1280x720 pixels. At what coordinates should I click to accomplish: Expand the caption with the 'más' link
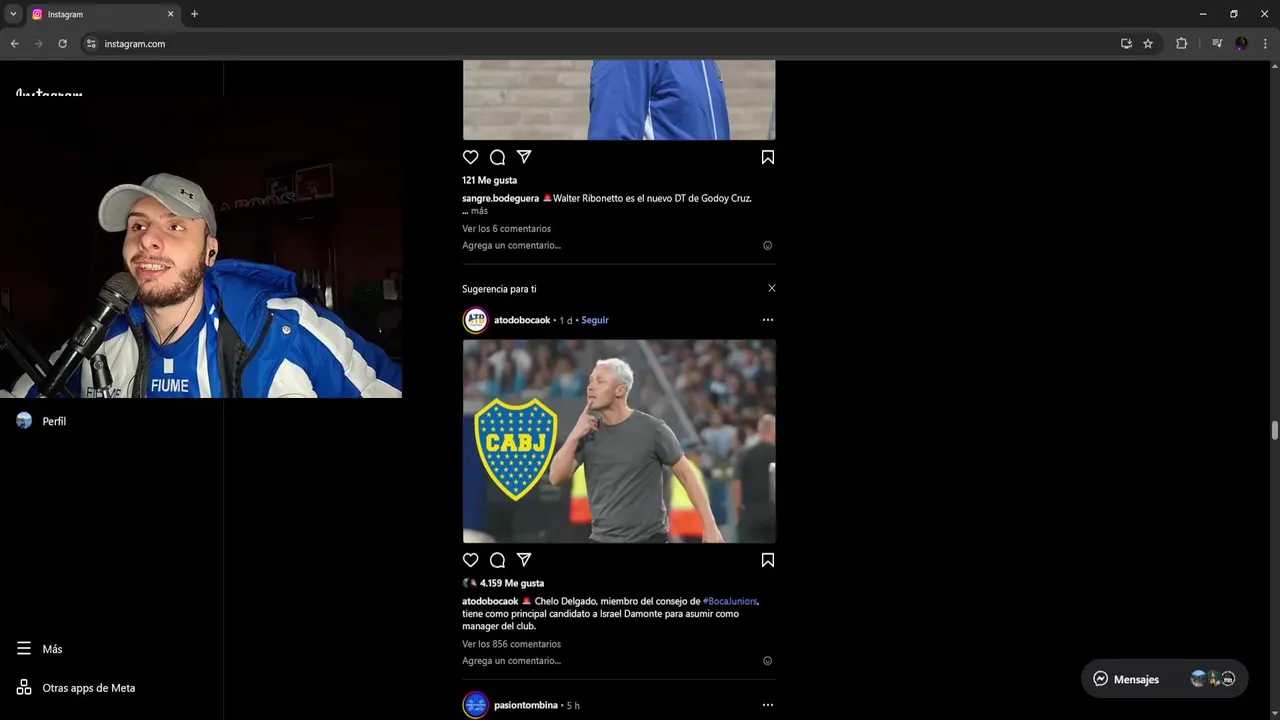point(479,211)
